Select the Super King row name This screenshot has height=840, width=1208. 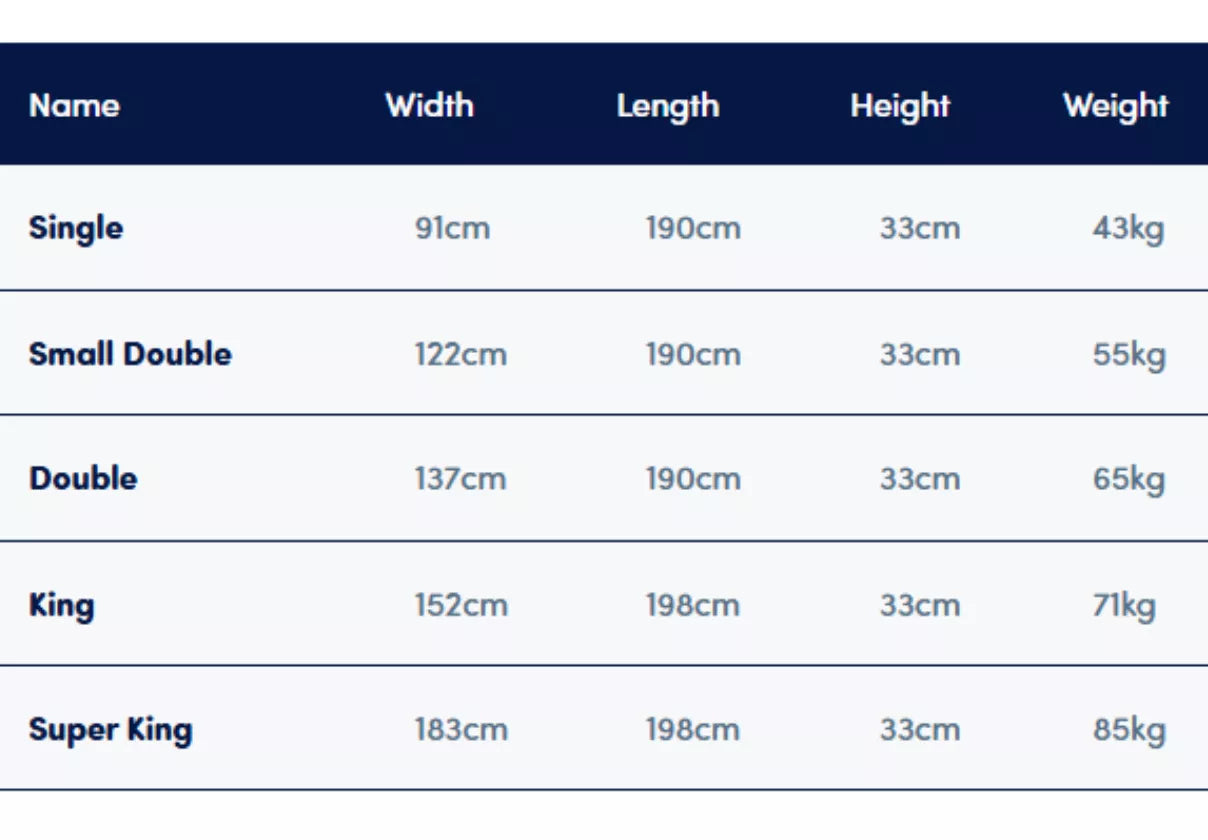[110, 729]
